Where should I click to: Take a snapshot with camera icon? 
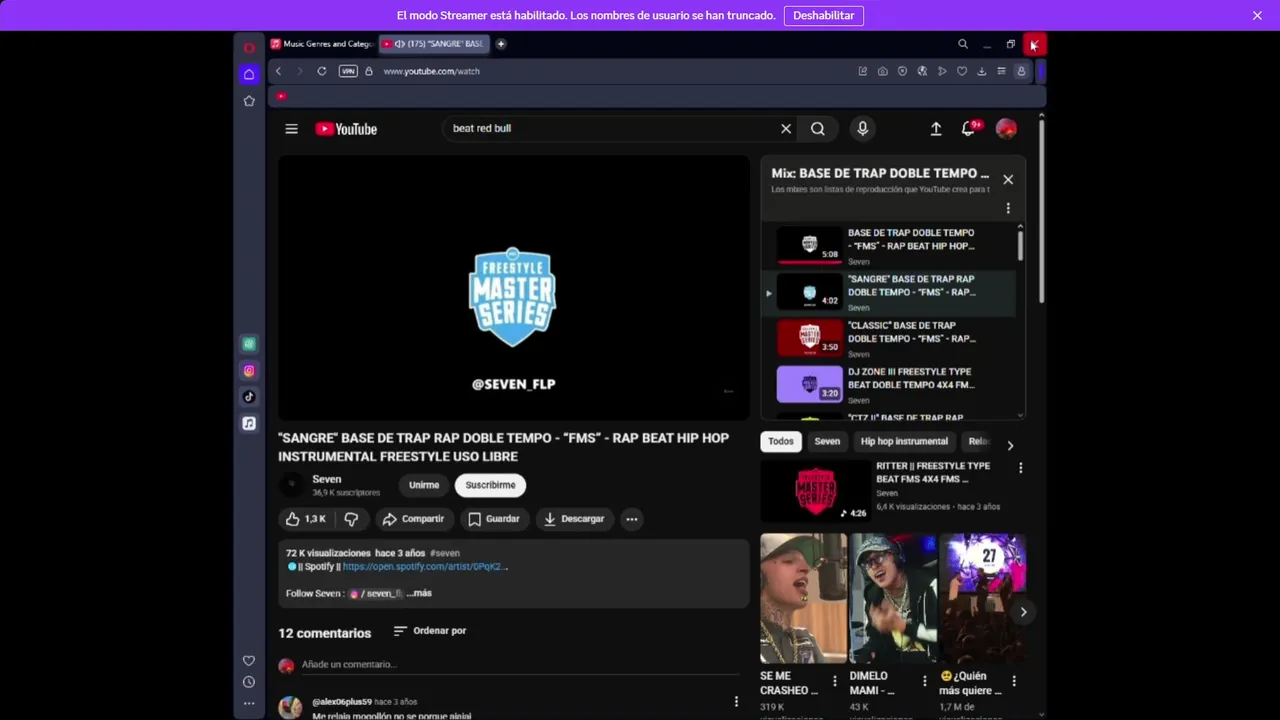[x=883, y=71]
